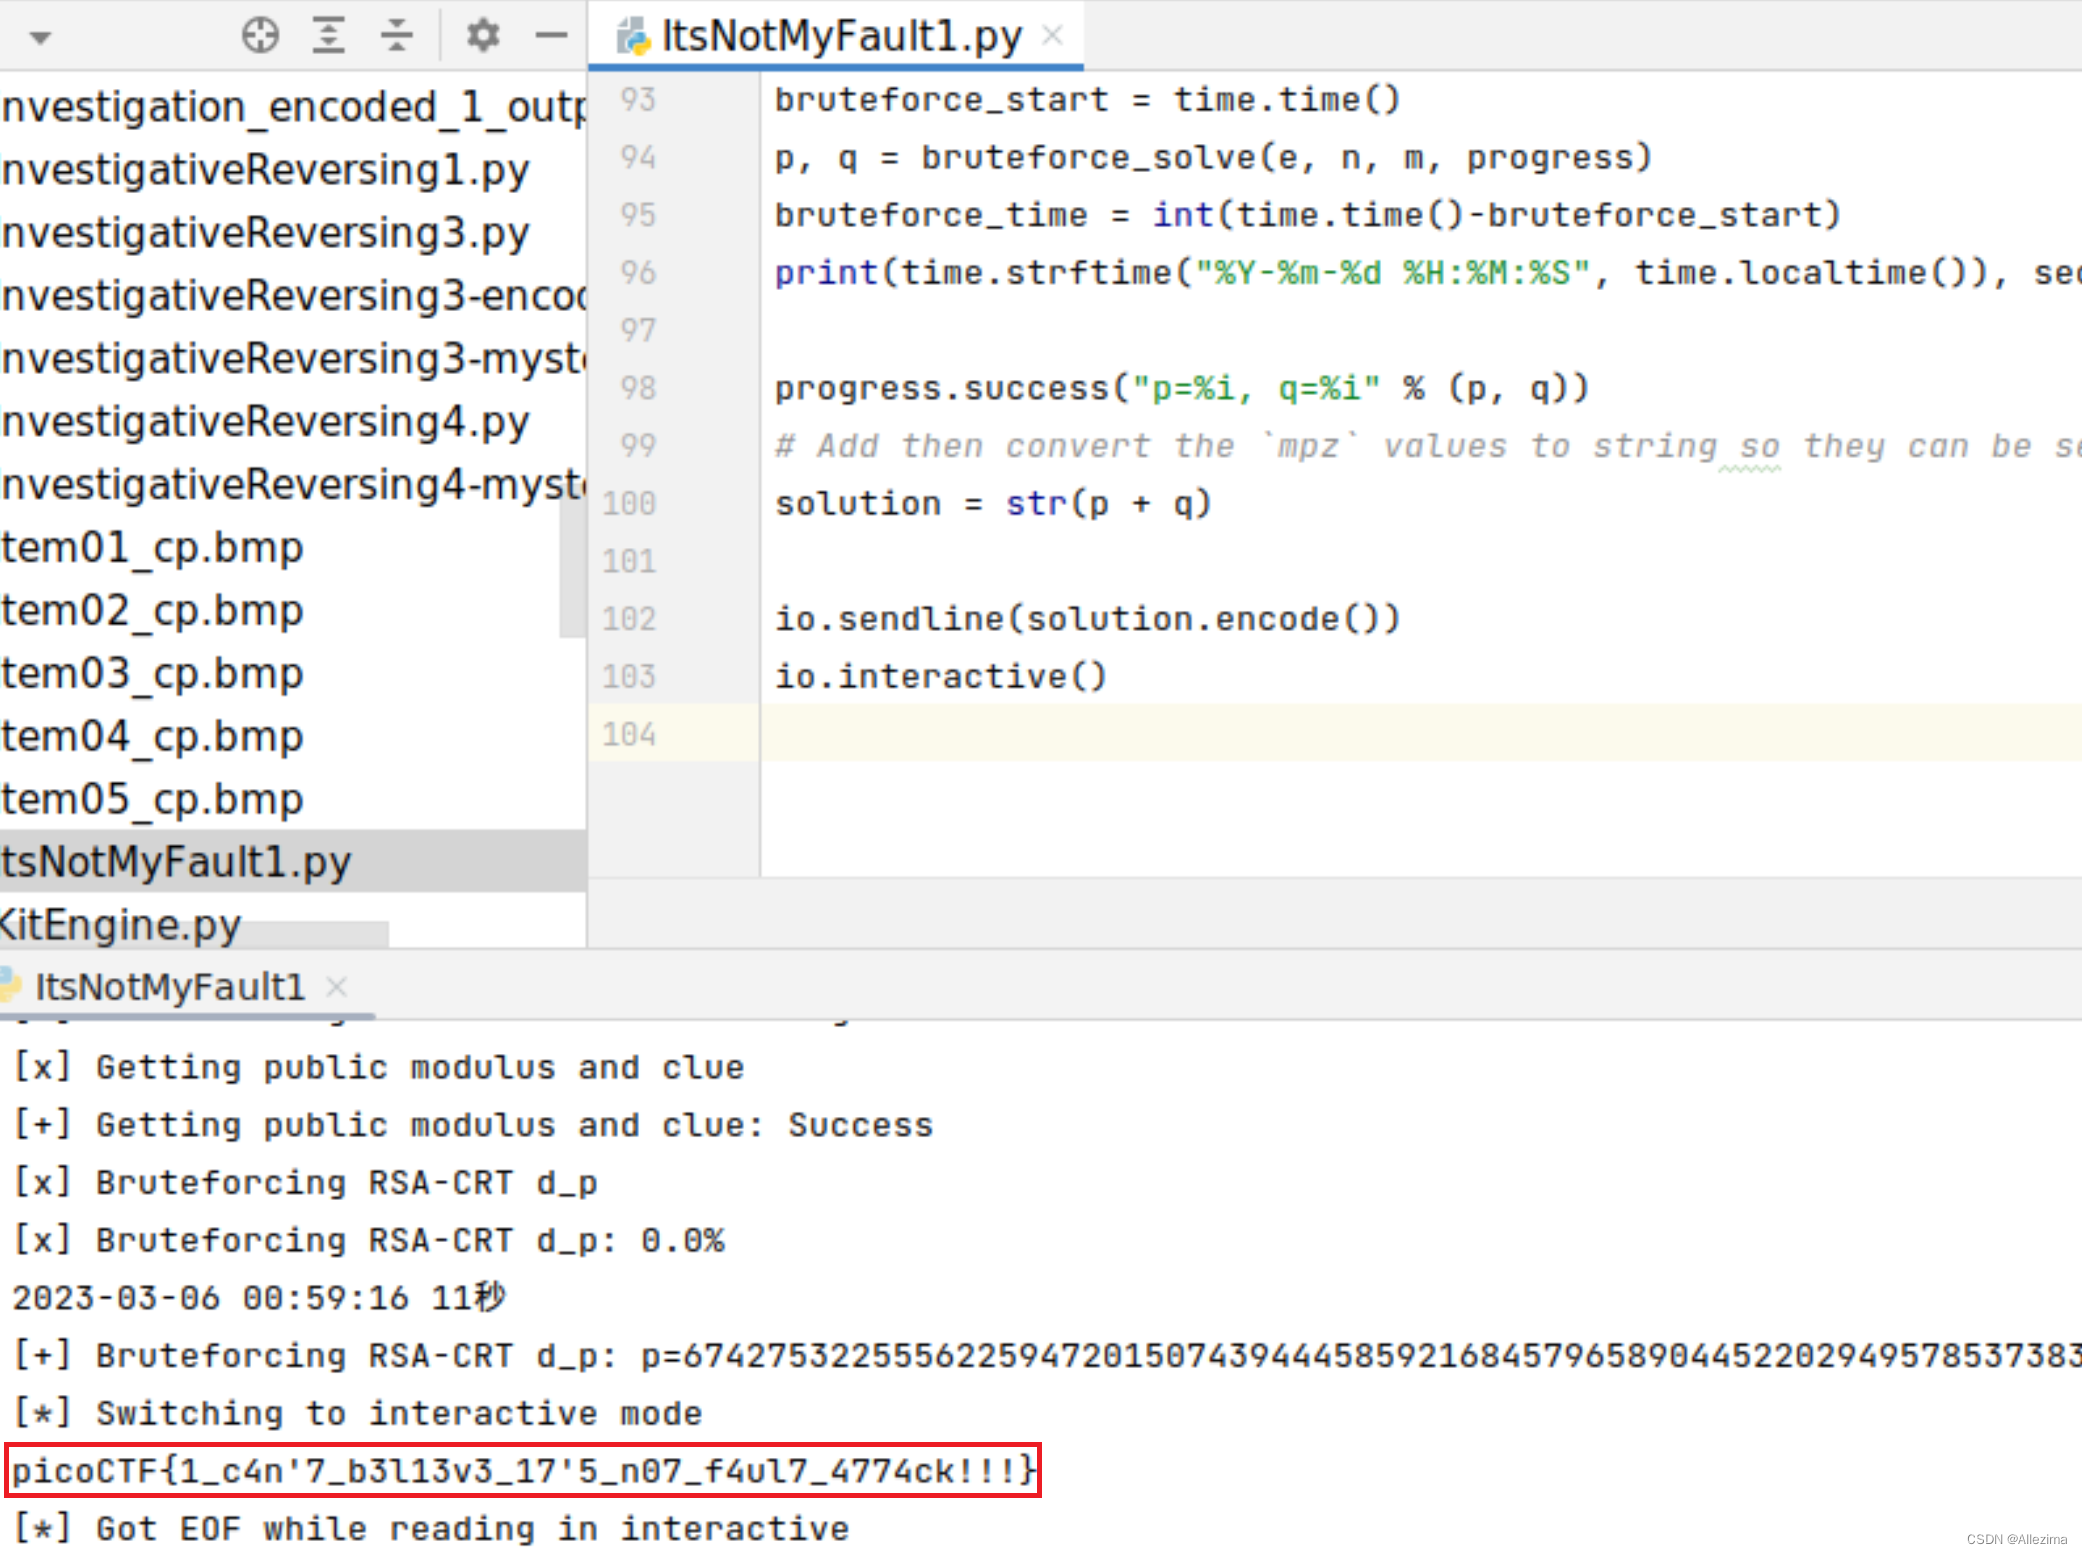The image size is (2082, 1554).
Task: Select tem03_cp.bmp in the file list
Action: pos(152,673)
